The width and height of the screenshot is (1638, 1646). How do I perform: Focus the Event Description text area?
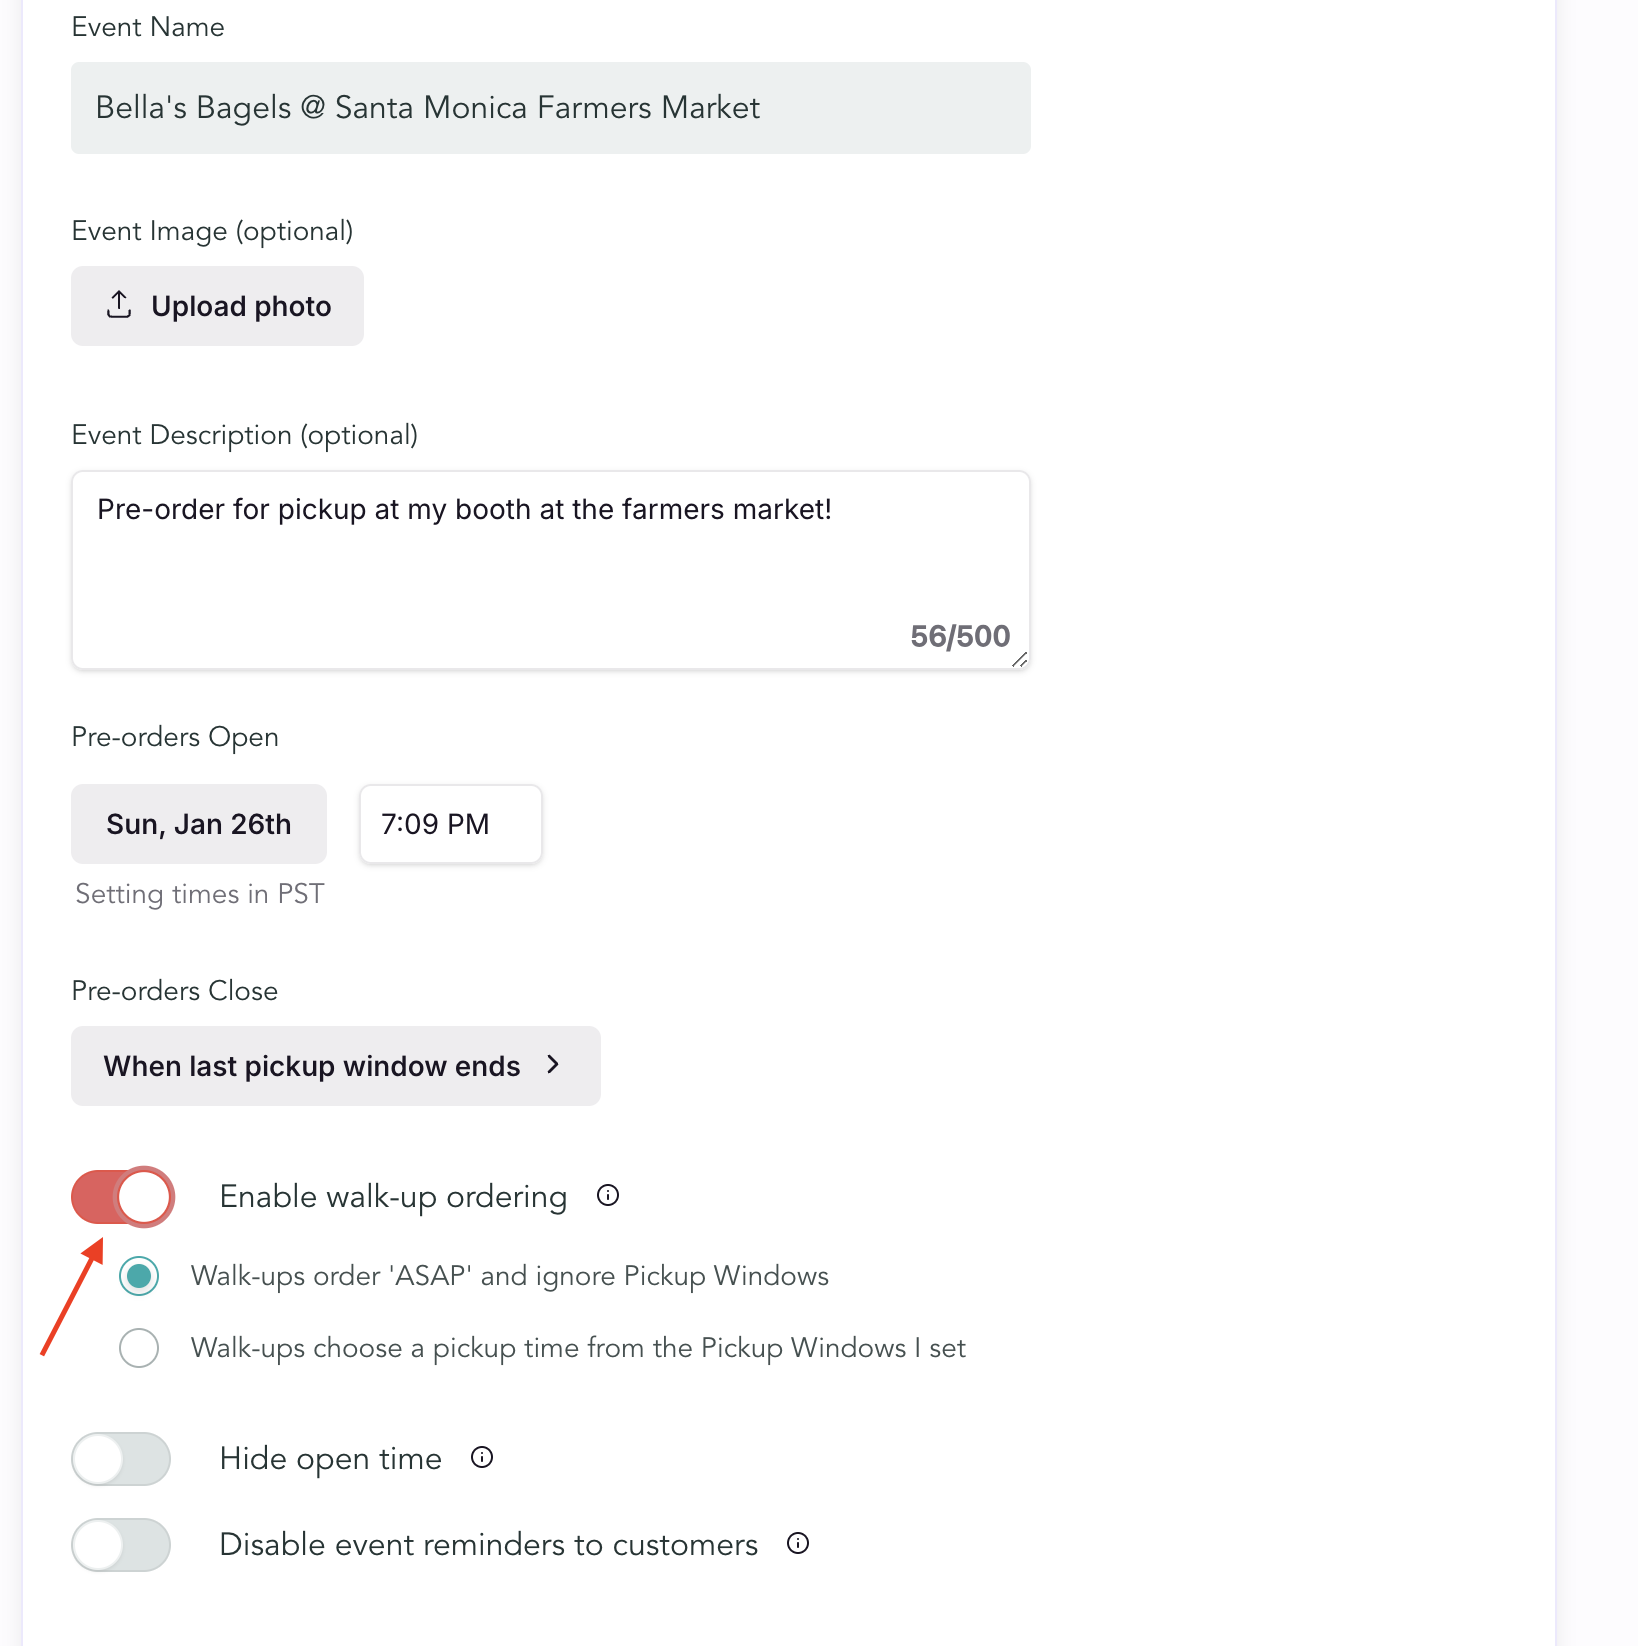tap(550, 570)
